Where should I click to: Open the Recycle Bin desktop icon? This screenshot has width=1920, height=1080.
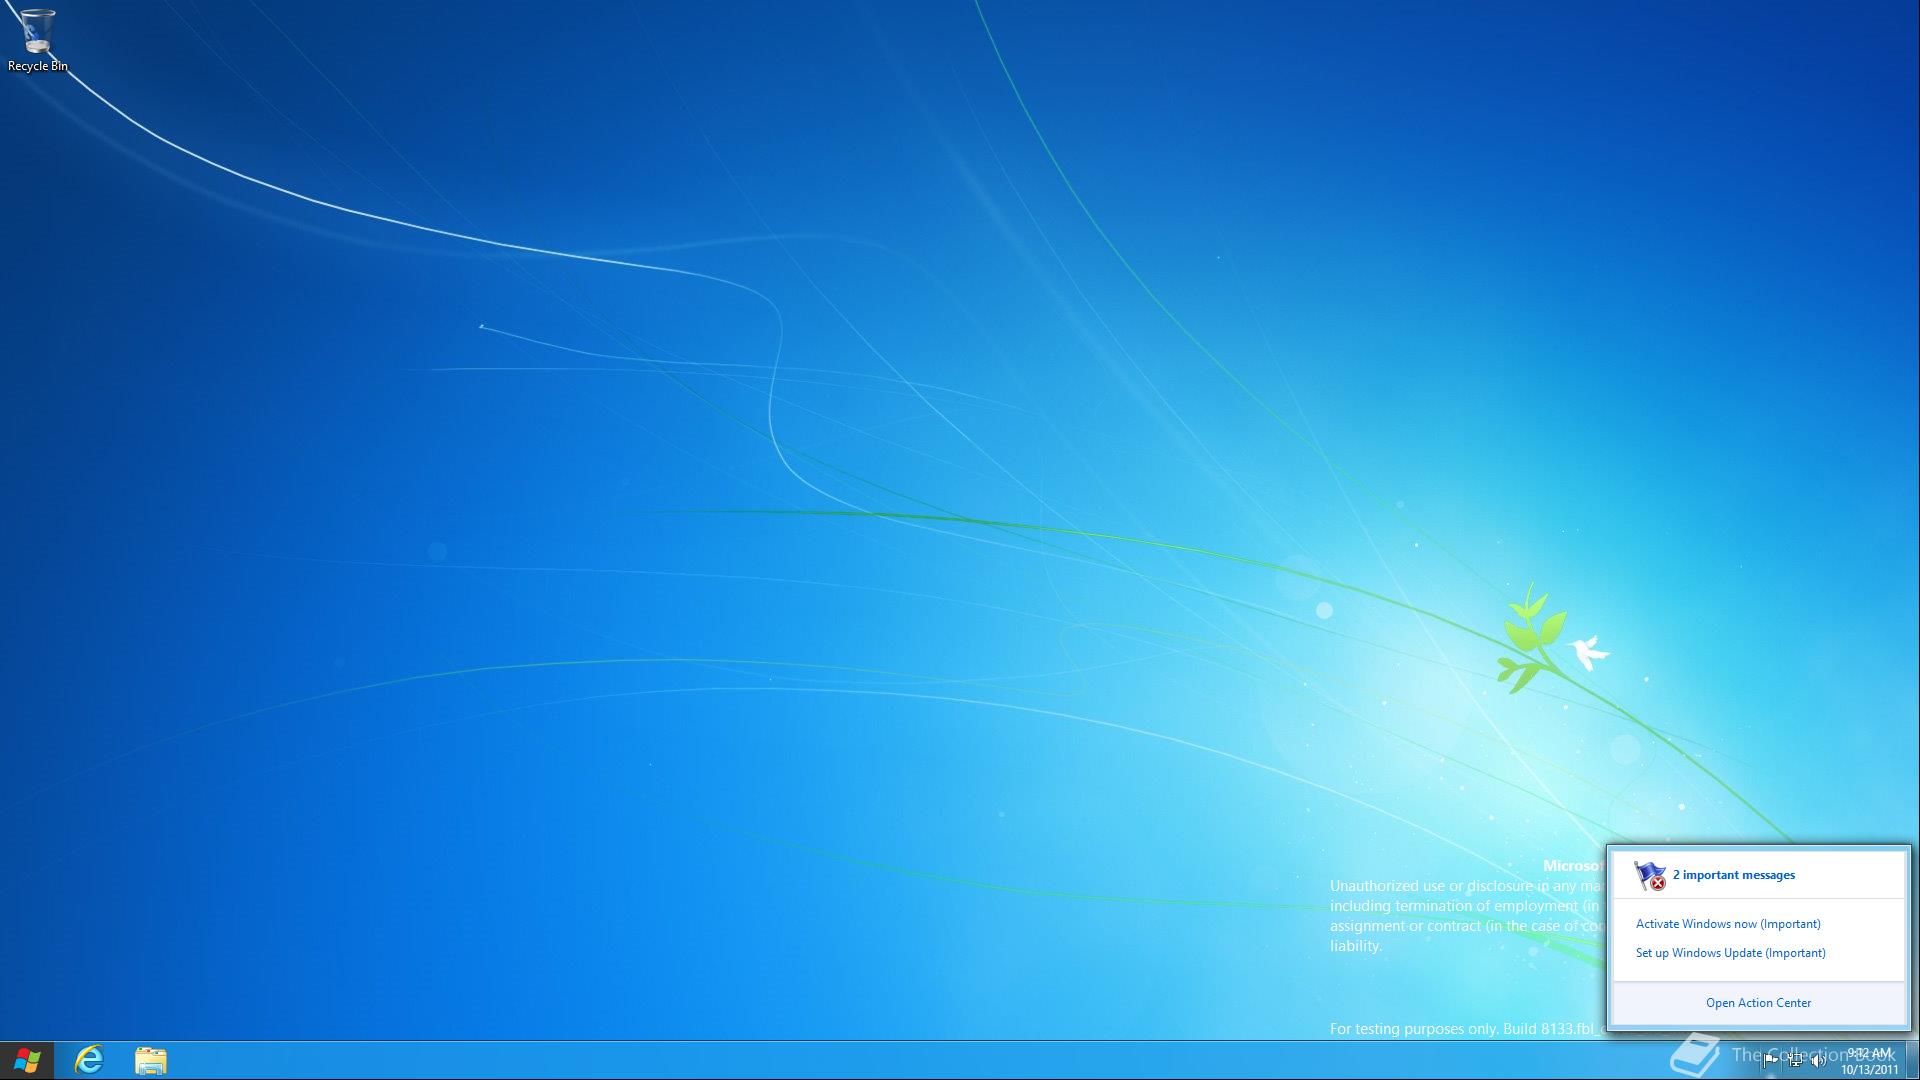pos(38,40)
